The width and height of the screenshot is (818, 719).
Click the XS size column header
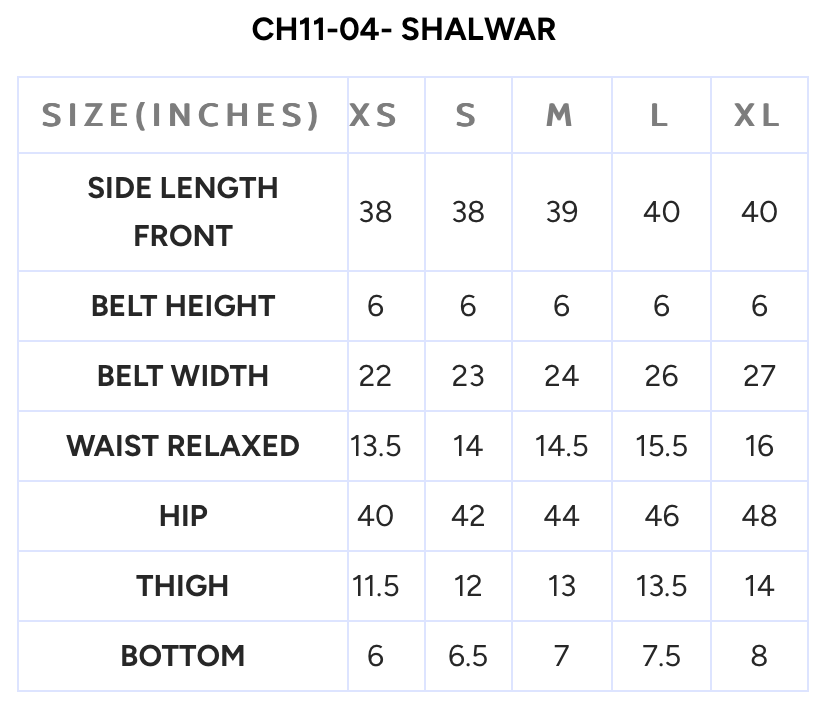(x=374, y=116)
